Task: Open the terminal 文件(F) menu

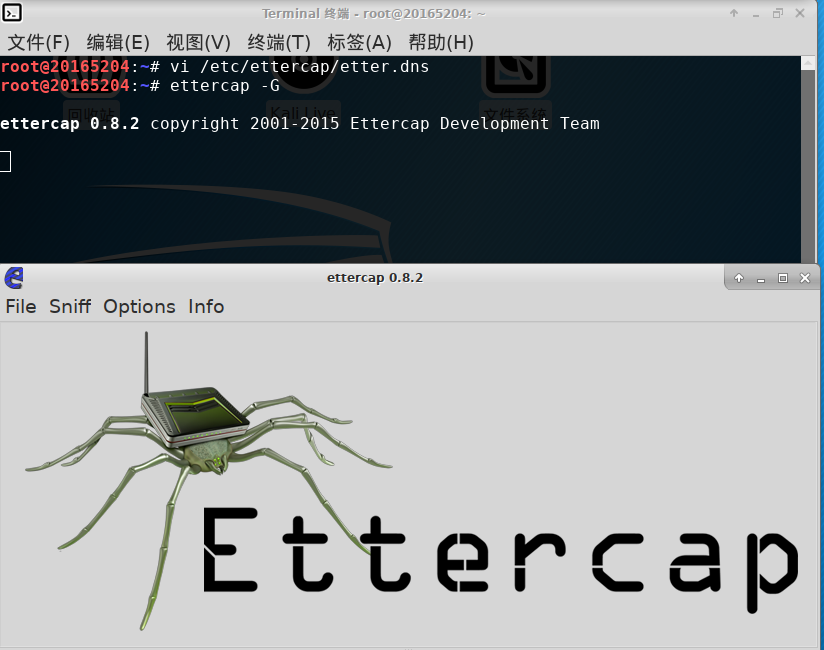Action: (x=38, y=43)
